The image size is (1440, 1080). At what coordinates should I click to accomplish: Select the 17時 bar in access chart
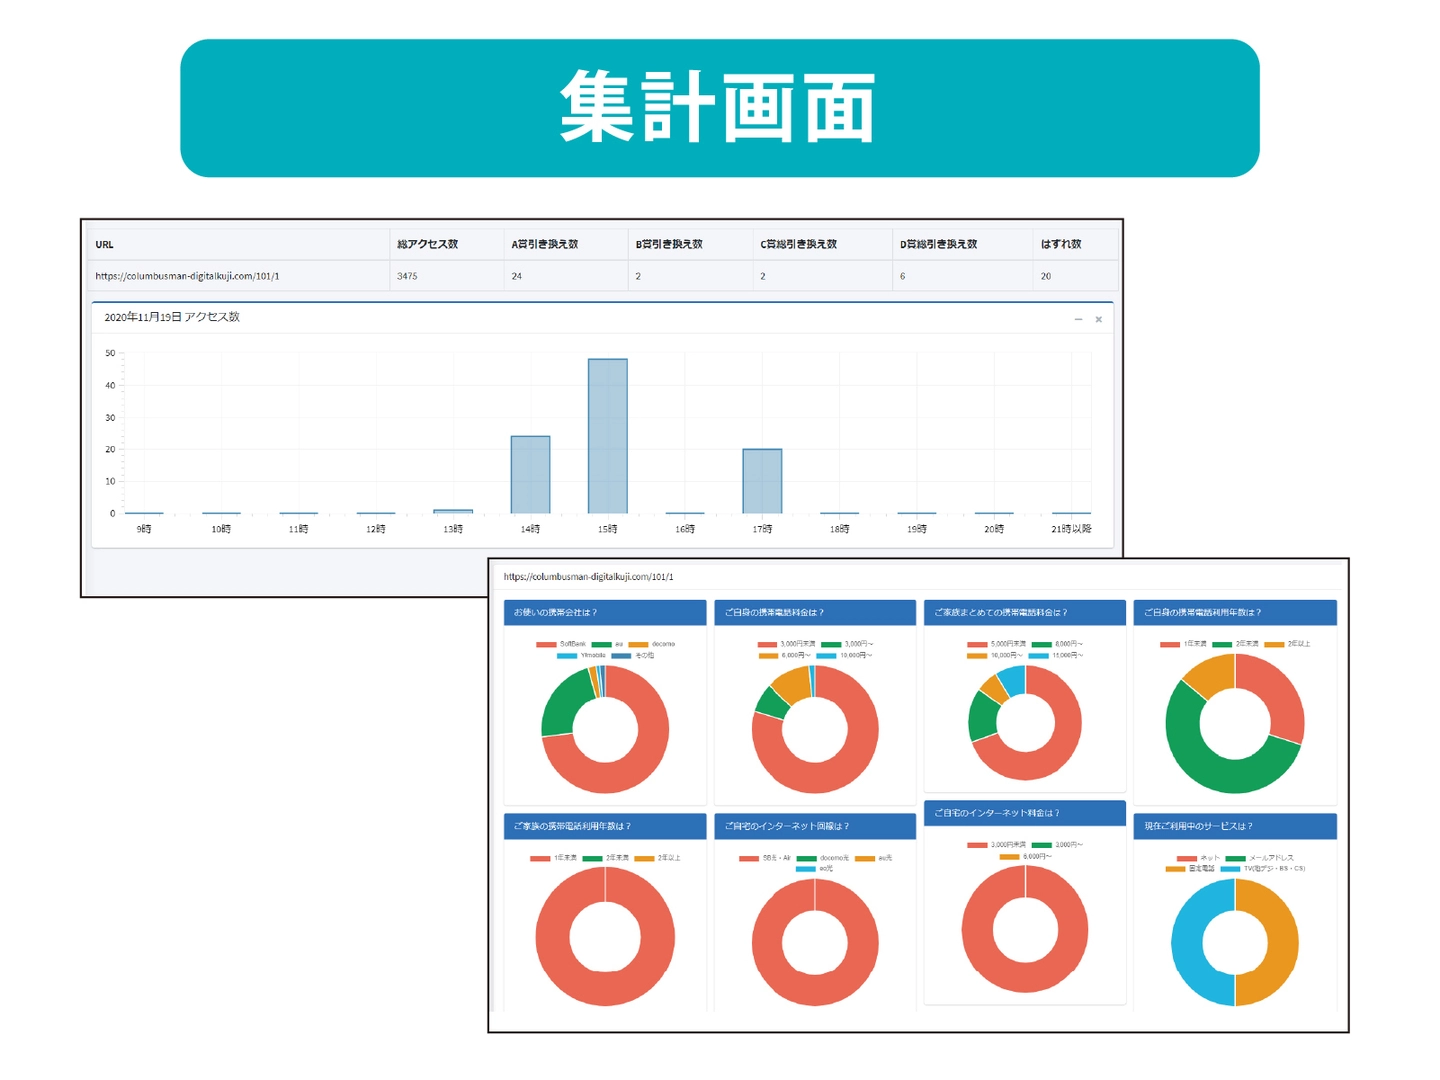[762, 481]
